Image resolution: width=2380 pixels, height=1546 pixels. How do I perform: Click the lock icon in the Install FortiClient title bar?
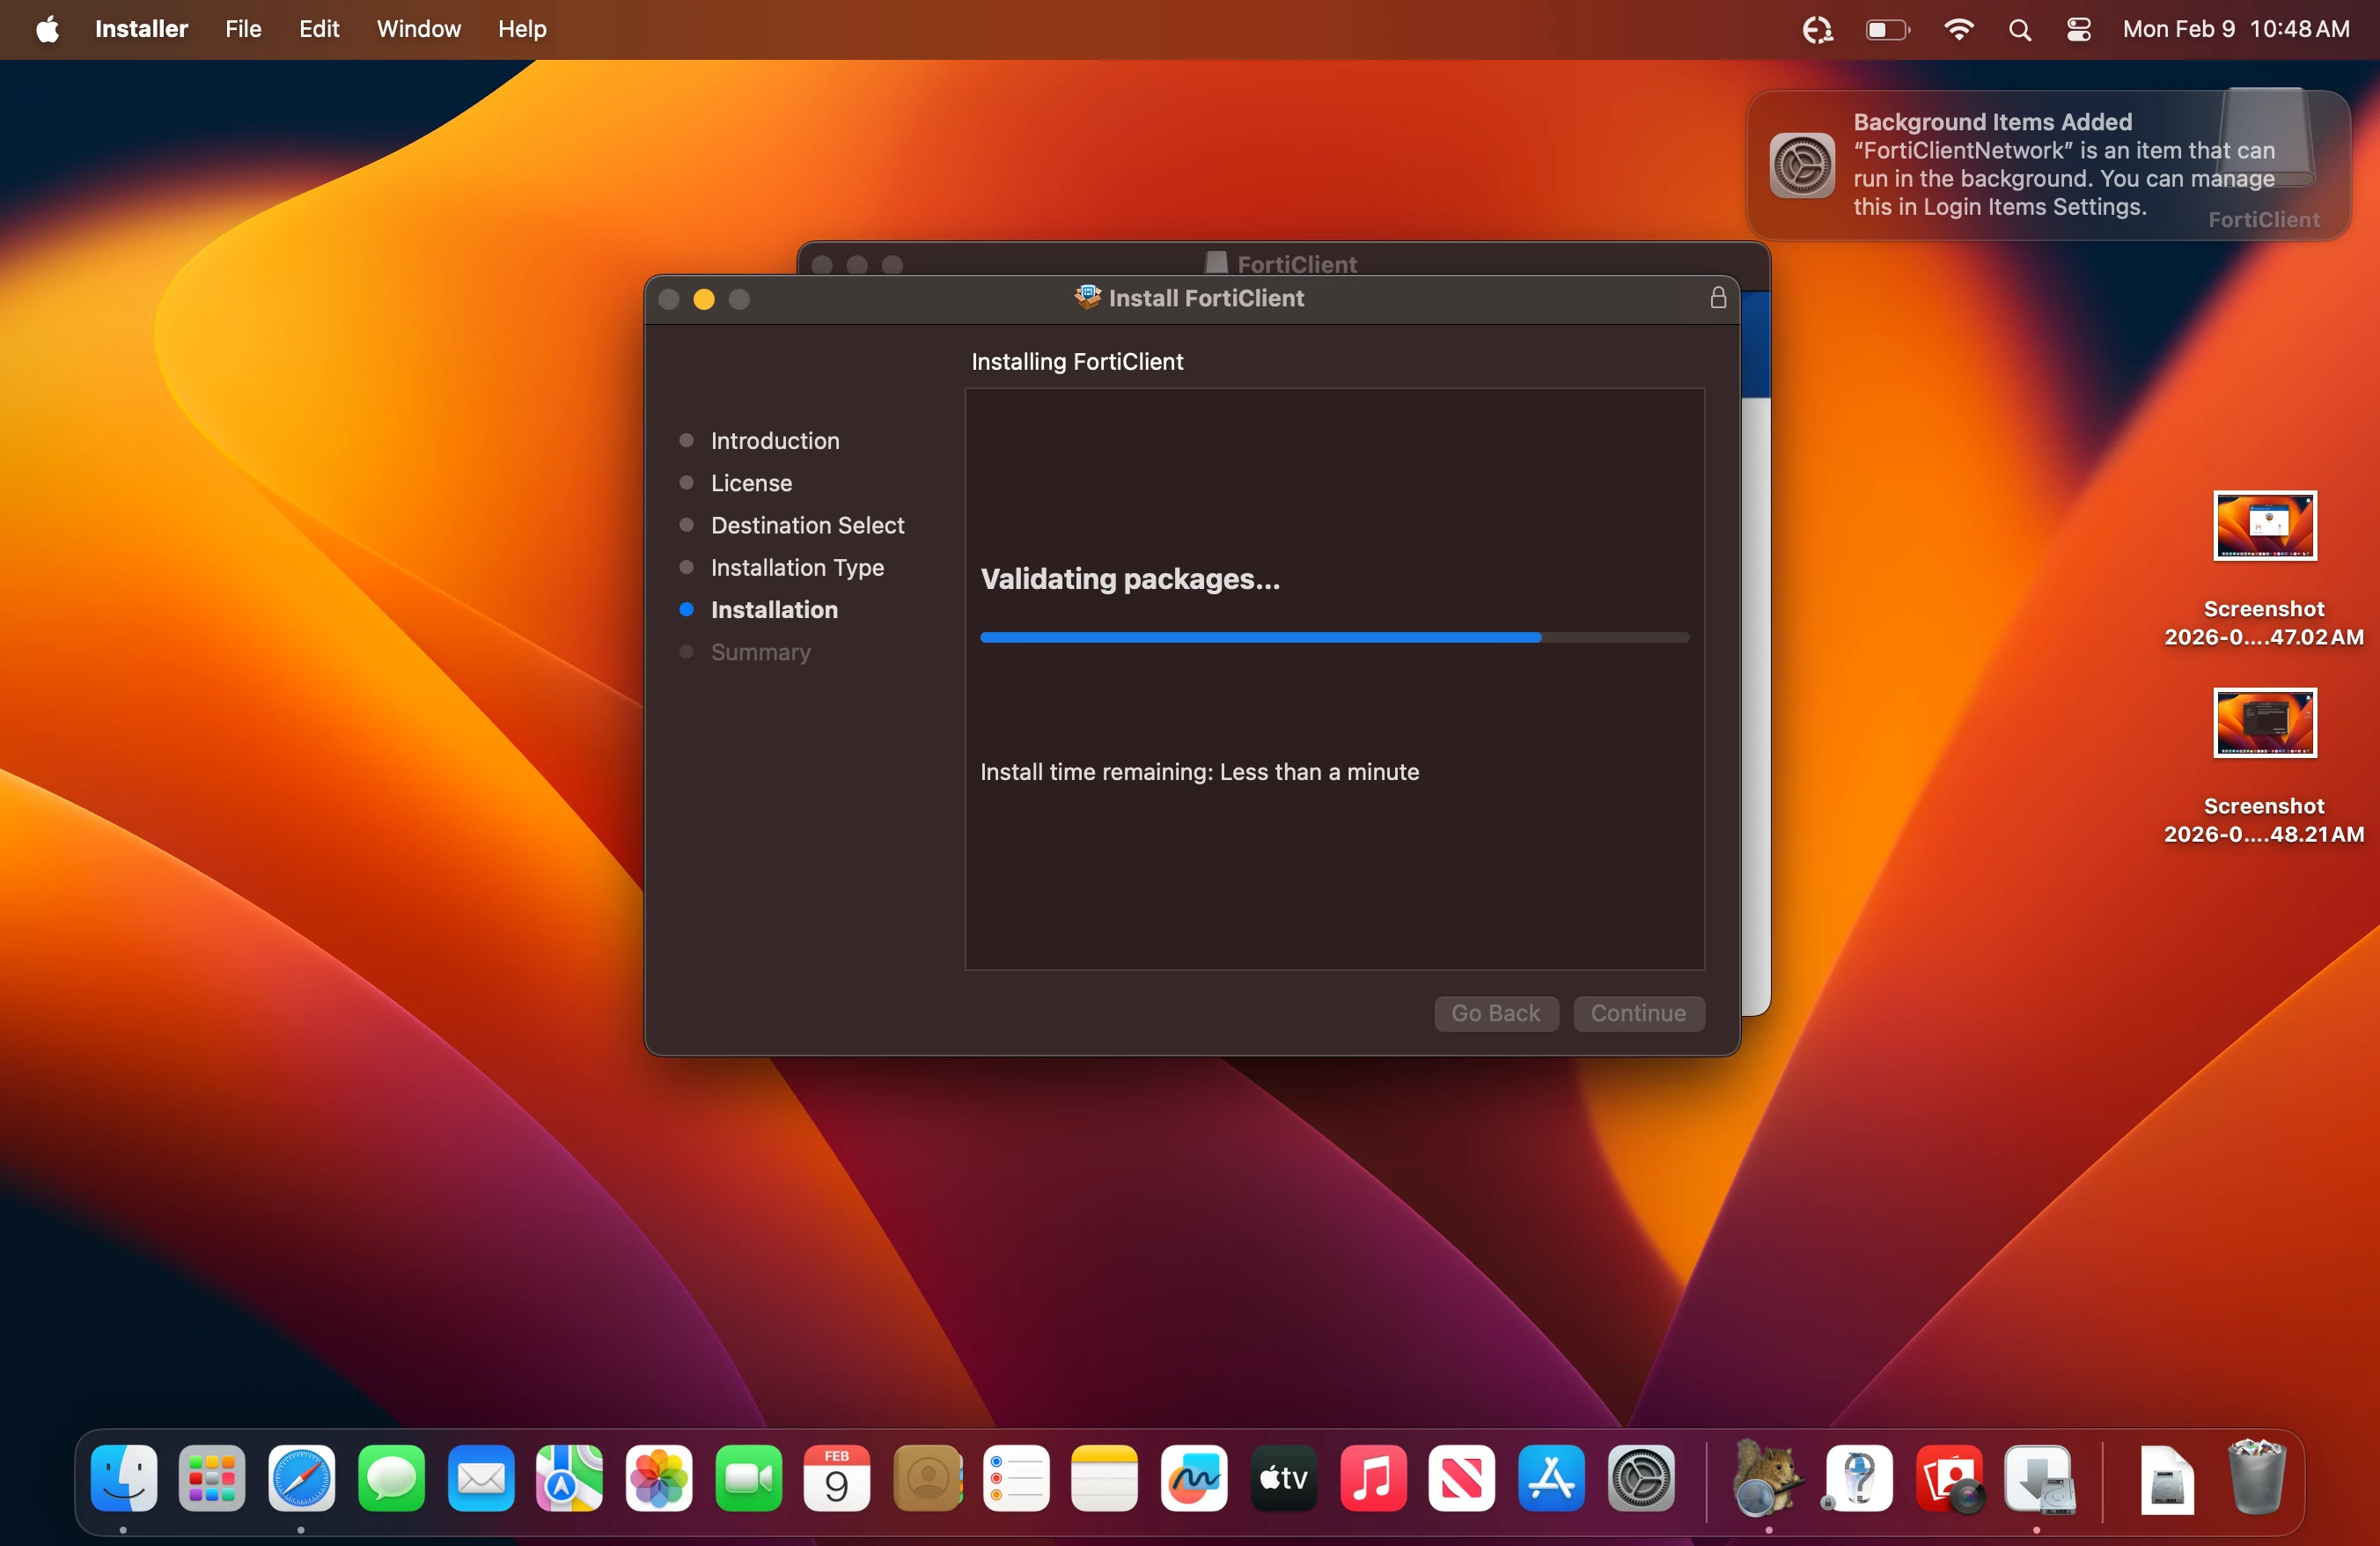pyautogui.click(x=1718, y=298)
